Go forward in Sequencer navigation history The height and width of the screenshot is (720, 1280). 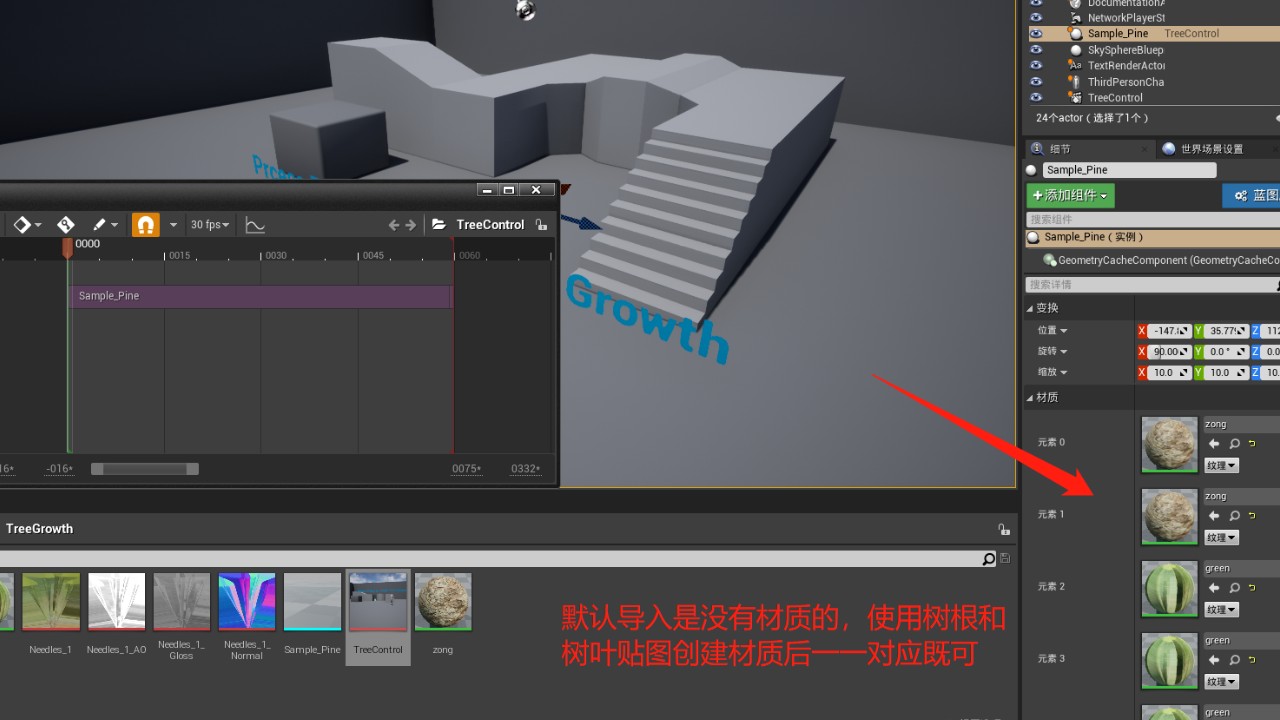pyautogui.click(x=410, y=225)
